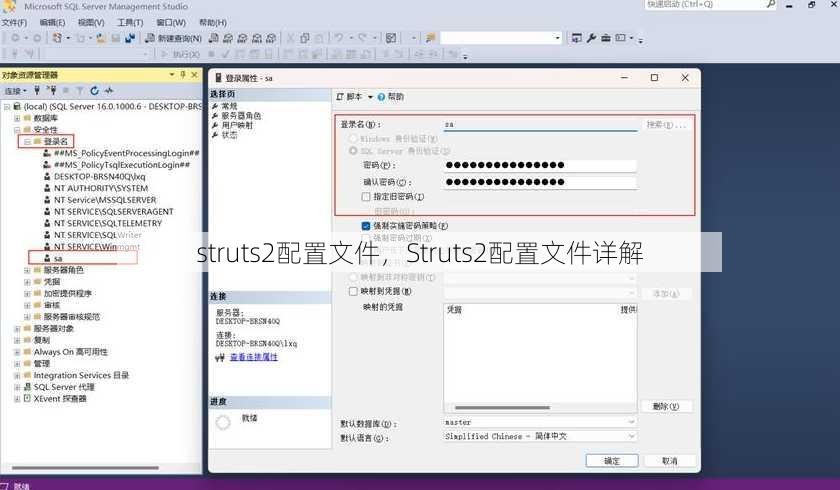Screen dimensions: 840x490
Task: Click the disconnect plug icon in Object Explorer
Action: [x=51, y=91]
